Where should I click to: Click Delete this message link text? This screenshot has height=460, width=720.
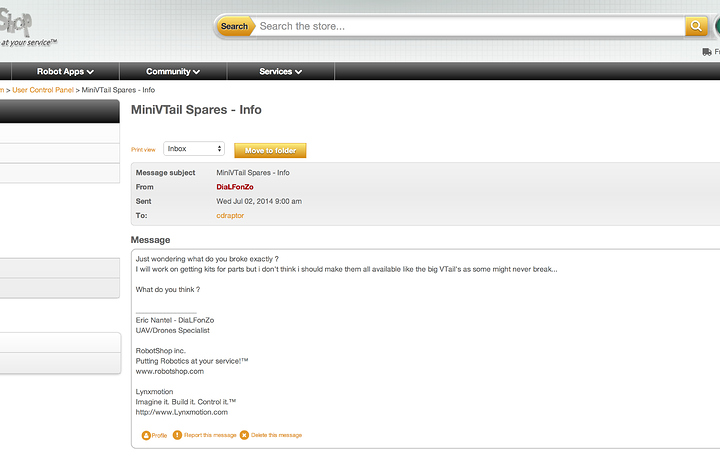click(276, 435)
